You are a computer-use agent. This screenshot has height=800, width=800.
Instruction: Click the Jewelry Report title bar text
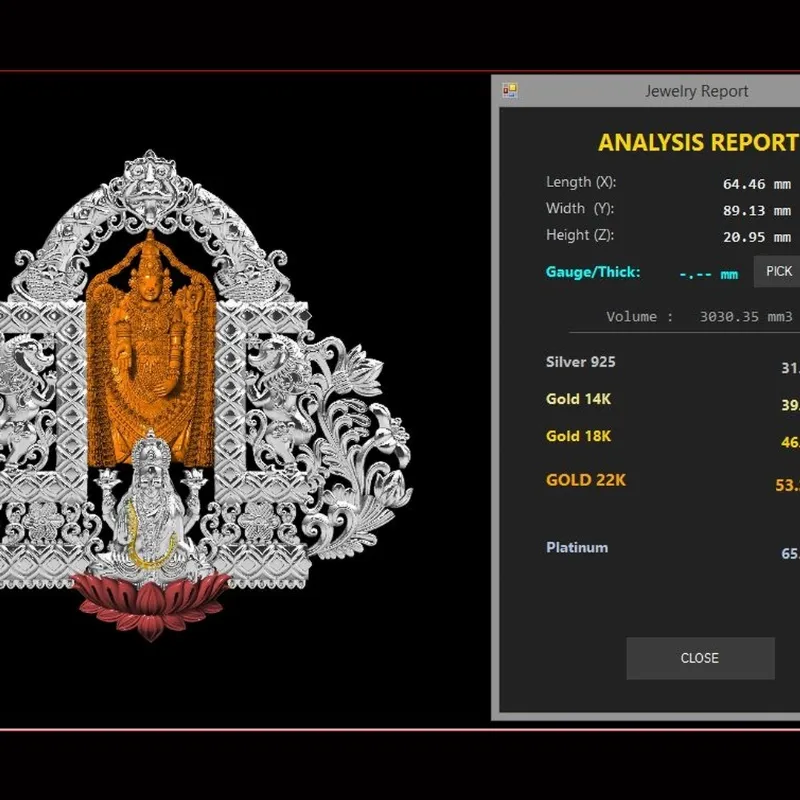[x=696, y=91]
